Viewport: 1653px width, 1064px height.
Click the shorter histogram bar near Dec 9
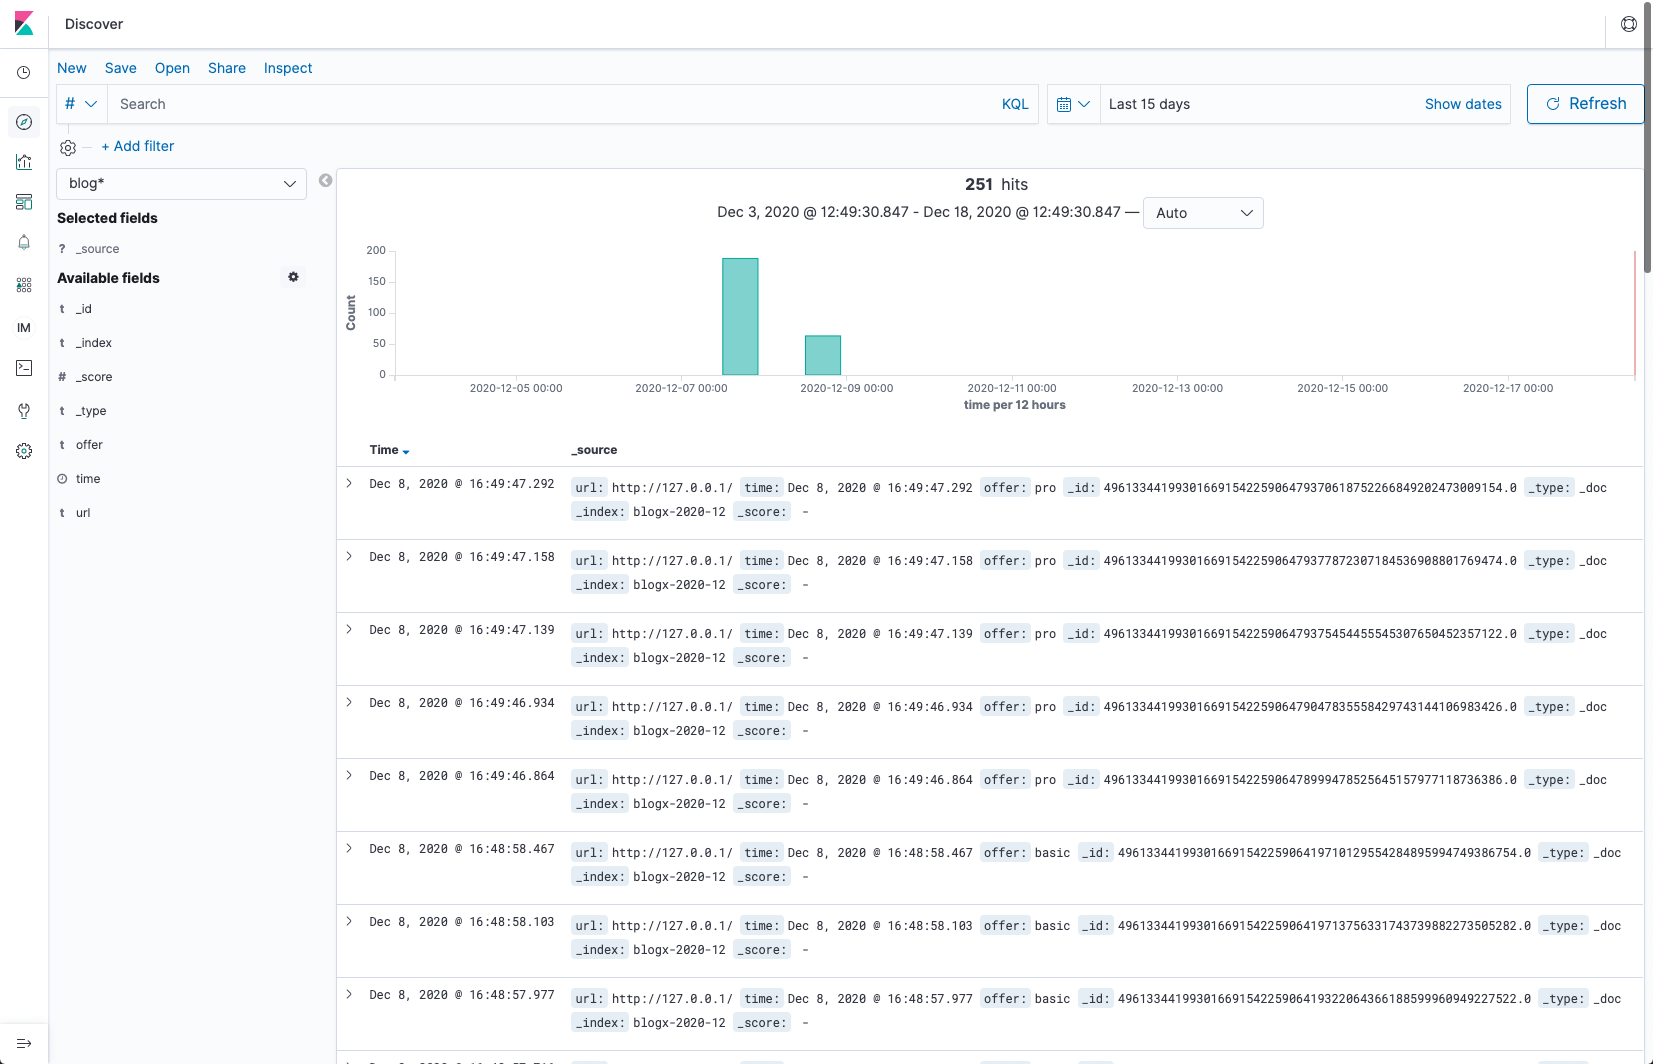[823, 355]
